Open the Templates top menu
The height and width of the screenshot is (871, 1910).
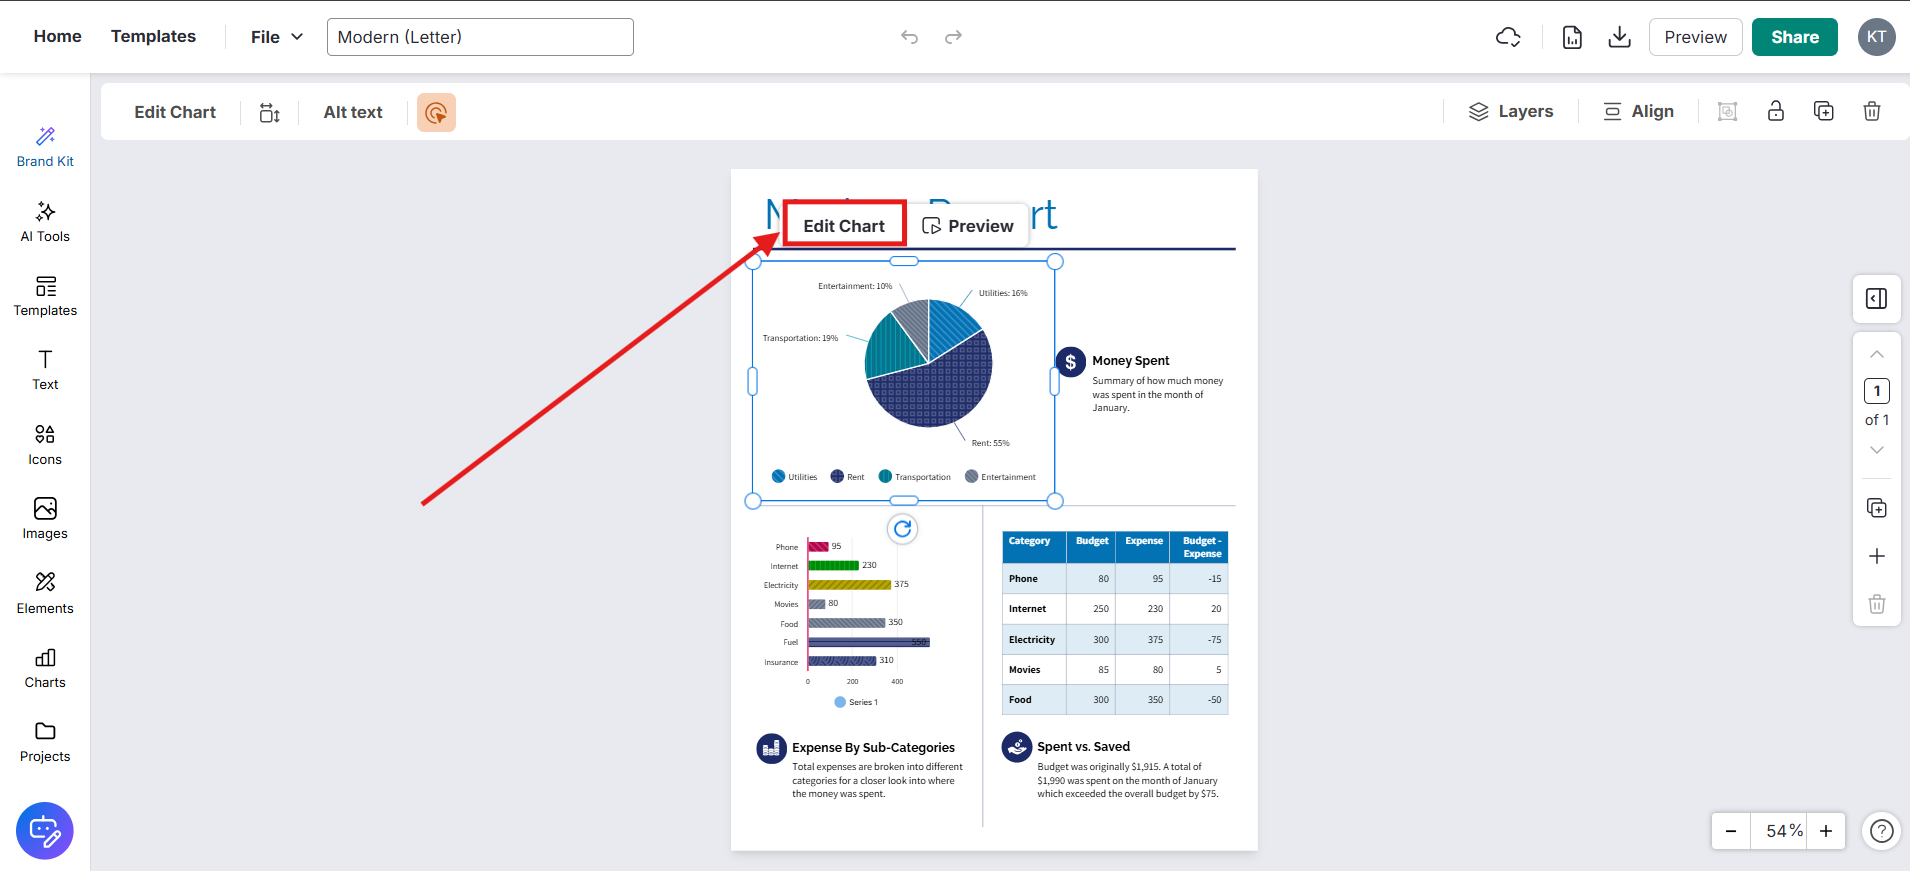153,36
